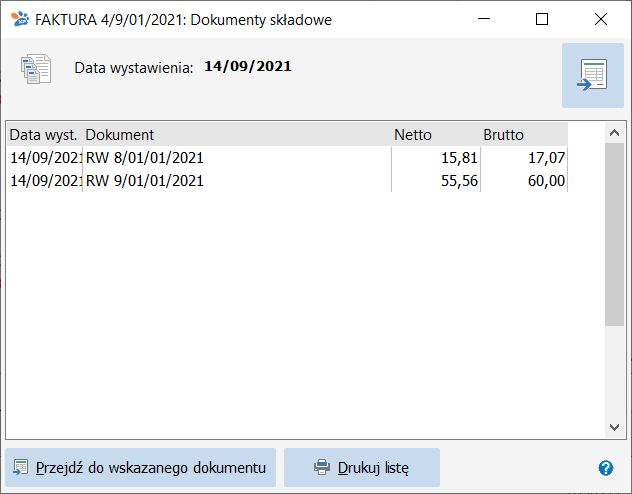Select row RW 8/01/01/2021
632x494 pixels.
point(287,158)
